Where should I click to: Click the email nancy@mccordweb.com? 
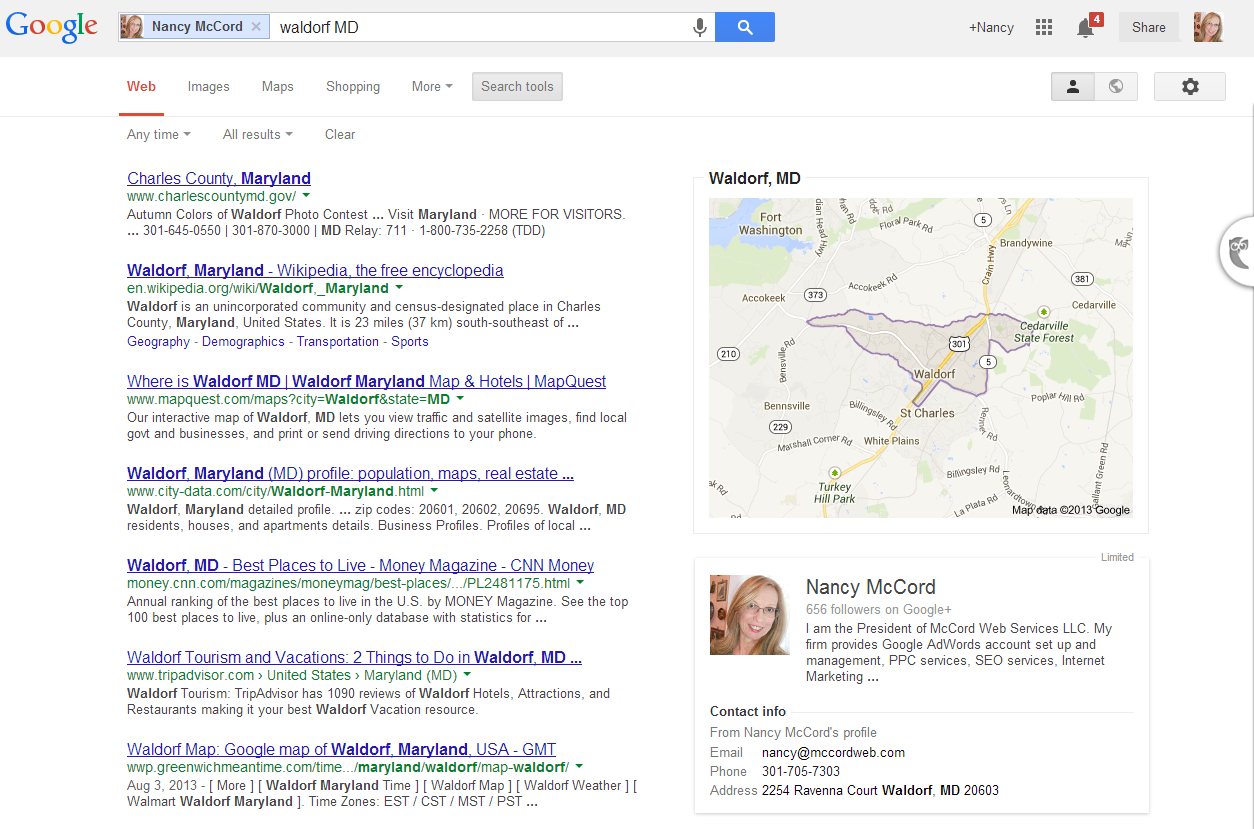click(833, 752)
